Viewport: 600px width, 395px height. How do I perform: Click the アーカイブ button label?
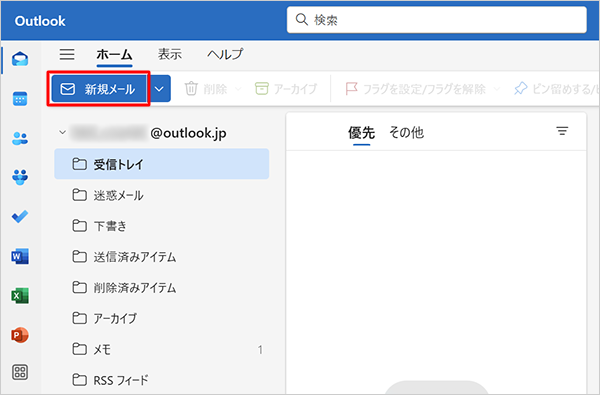pyautogui.click(x=295, y=89)
